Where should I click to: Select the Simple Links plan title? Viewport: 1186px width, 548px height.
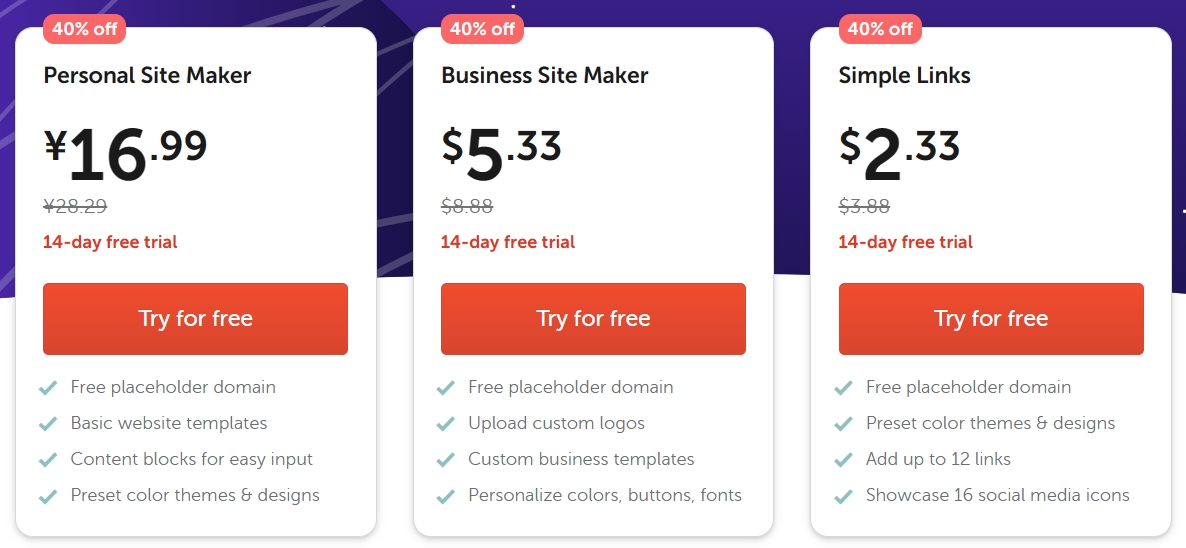tap(905, 76)
